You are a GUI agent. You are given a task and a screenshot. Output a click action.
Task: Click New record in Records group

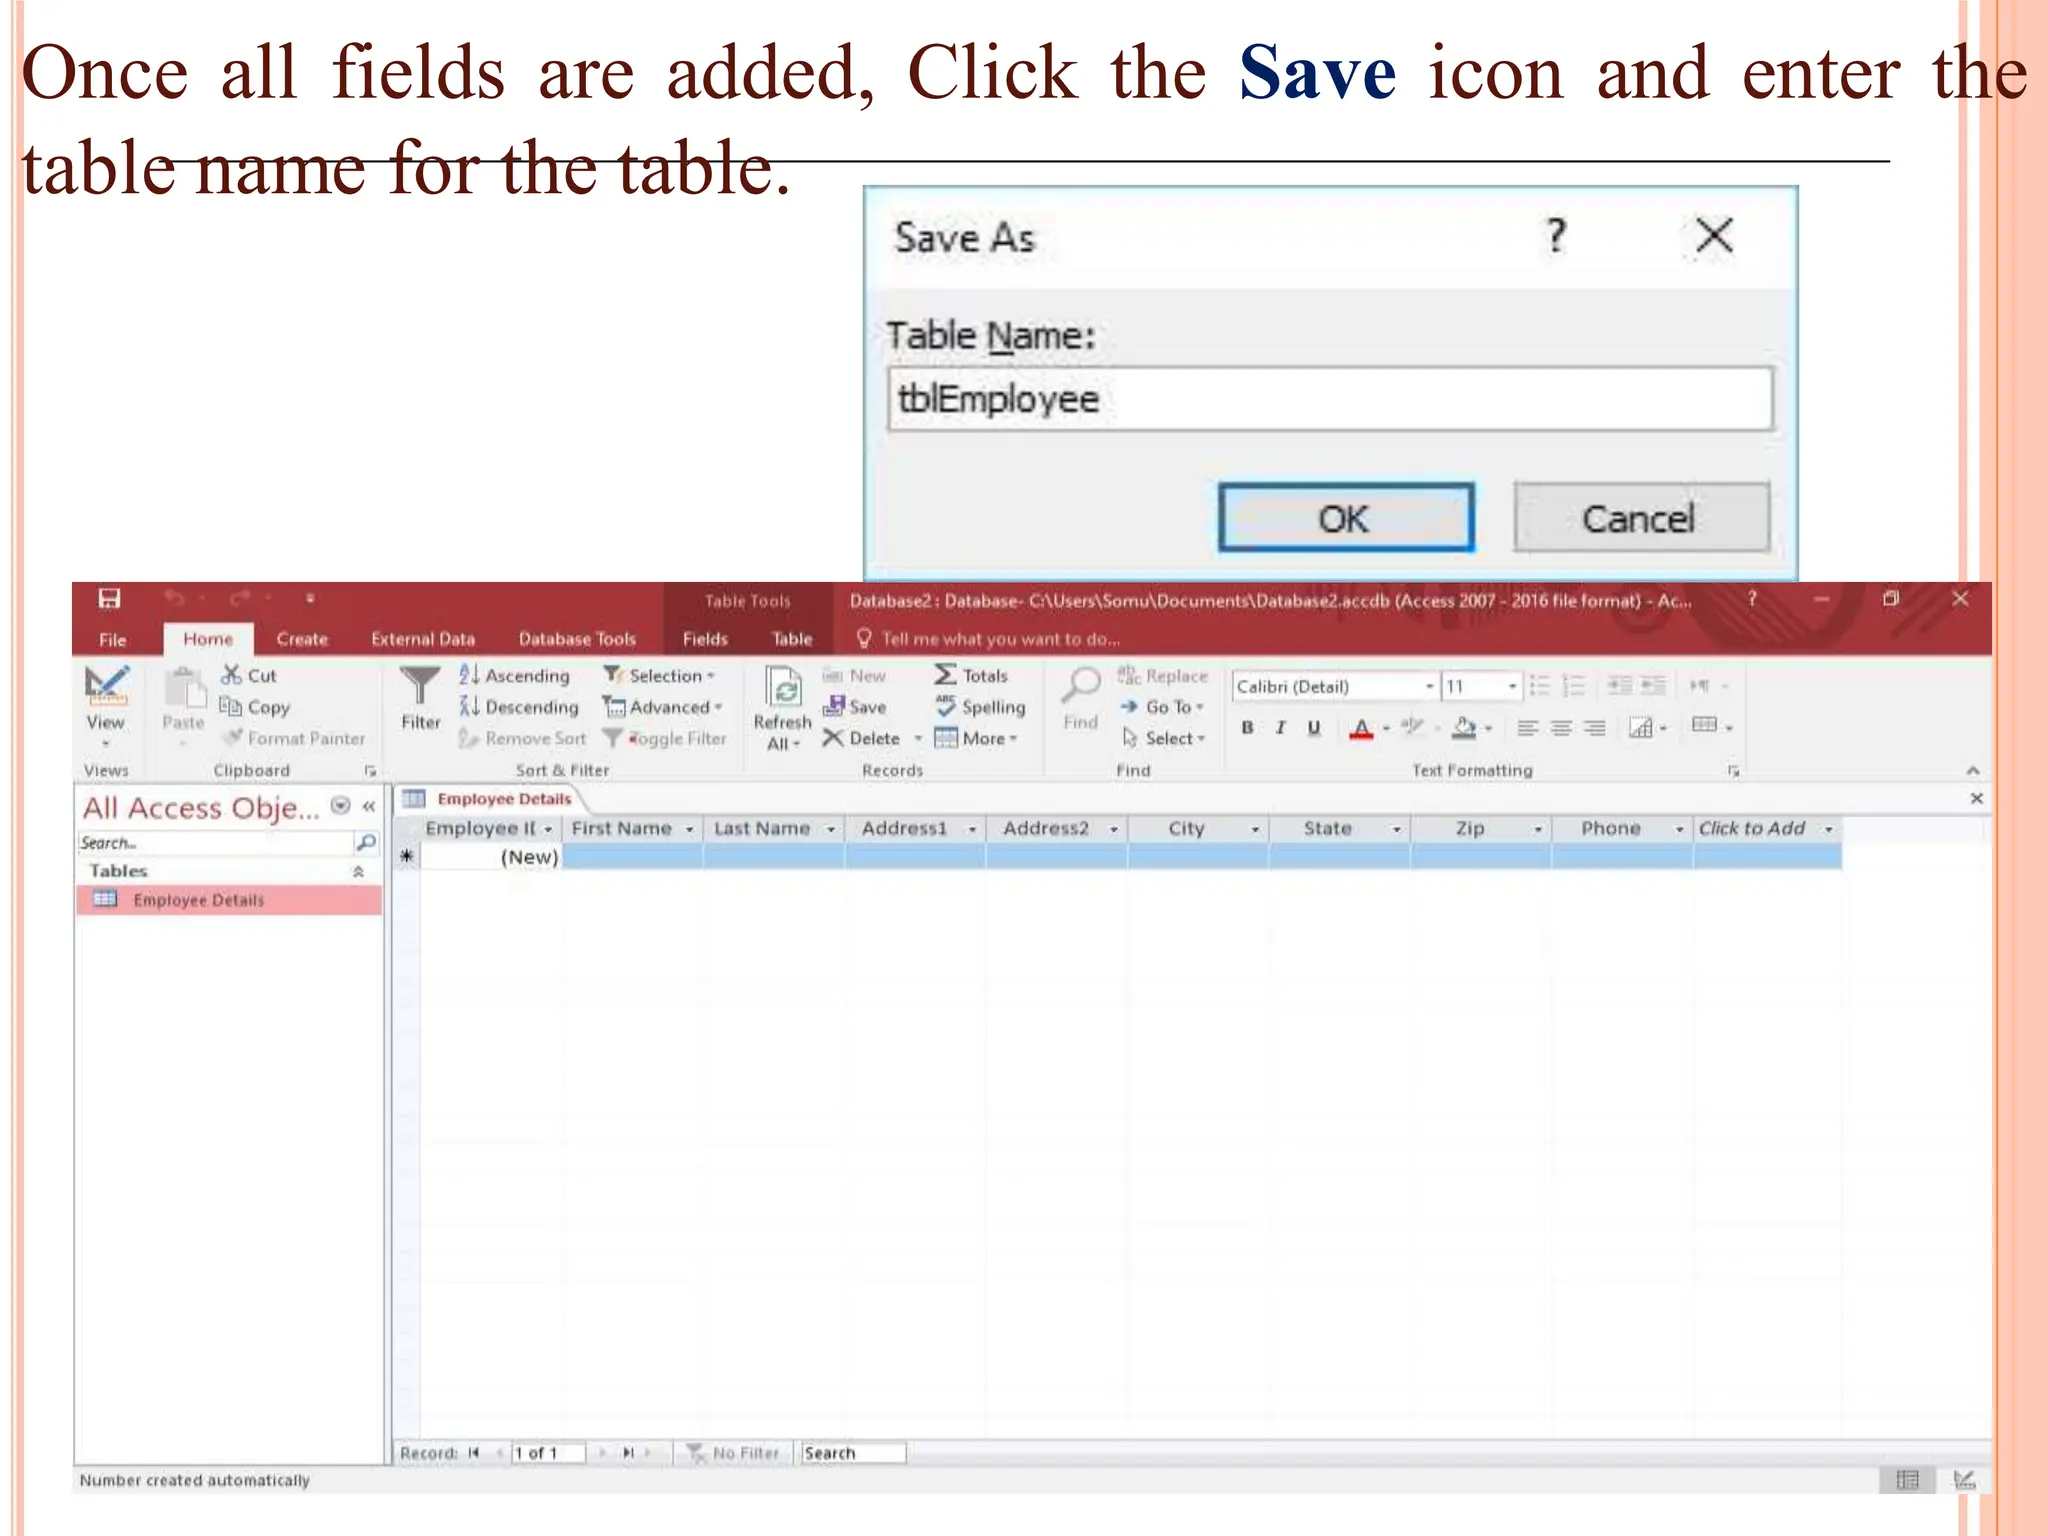coord(855,675)
